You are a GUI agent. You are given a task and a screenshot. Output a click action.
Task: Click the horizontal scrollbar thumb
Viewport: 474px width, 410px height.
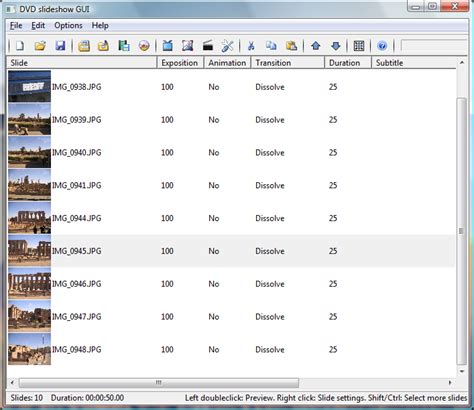point(159,382)
